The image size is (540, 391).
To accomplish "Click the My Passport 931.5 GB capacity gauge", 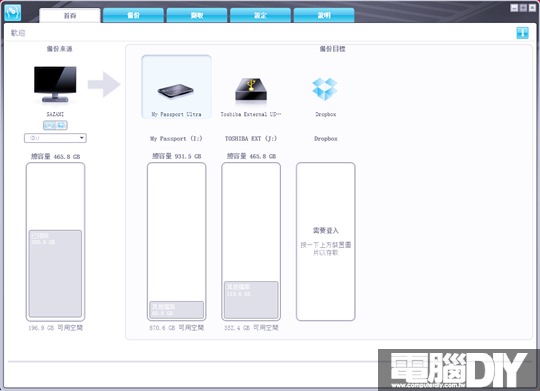I will (177, 241).
